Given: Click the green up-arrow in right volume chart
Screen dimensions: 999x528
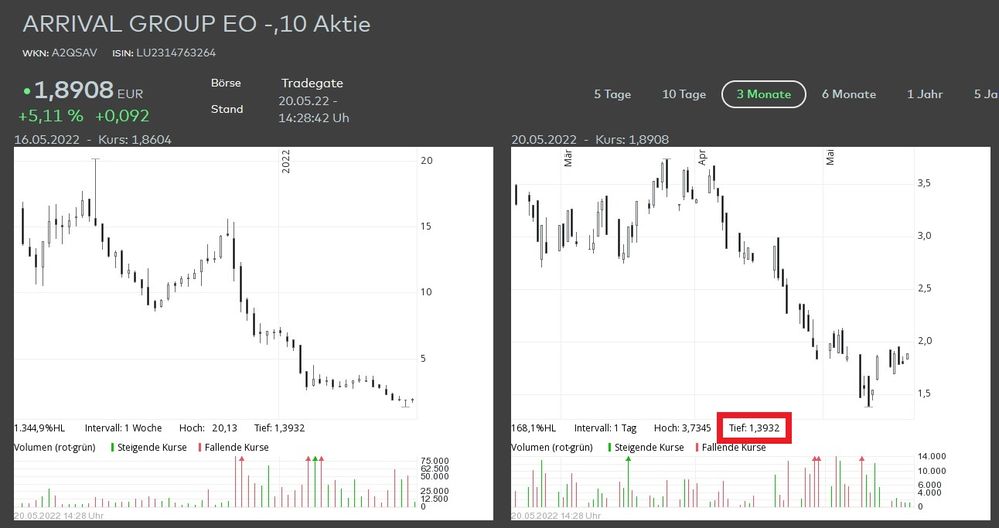Looking at the screenshot, I should pyautogui.click(x=628, y=459).
